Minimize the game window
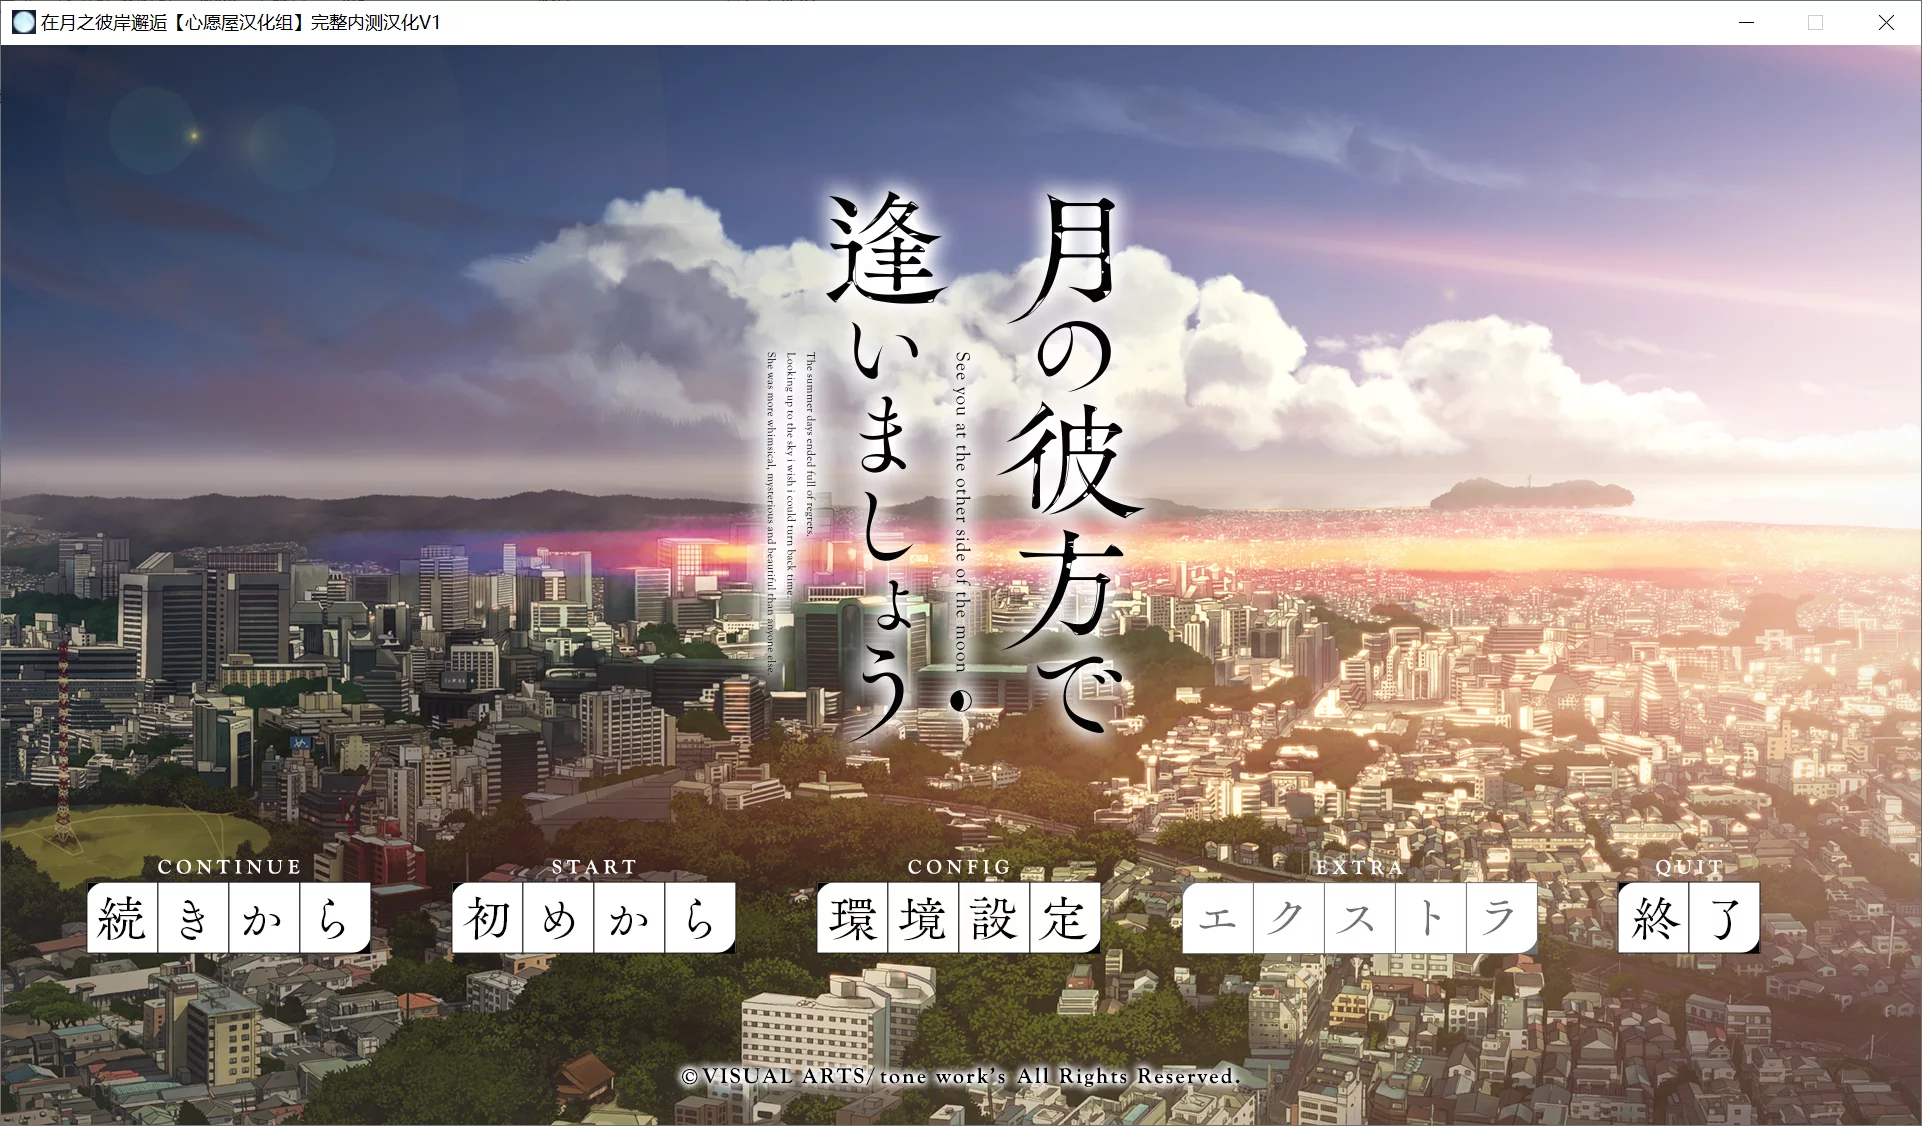This screenshot has height=1126, width=1922. (1747, 22)
